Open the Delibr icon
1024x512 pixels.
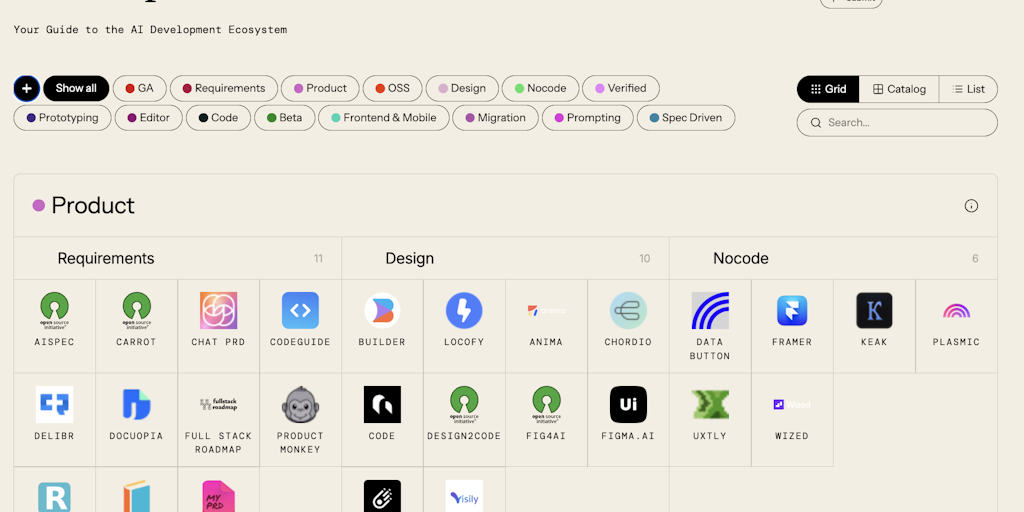point(55,404)
